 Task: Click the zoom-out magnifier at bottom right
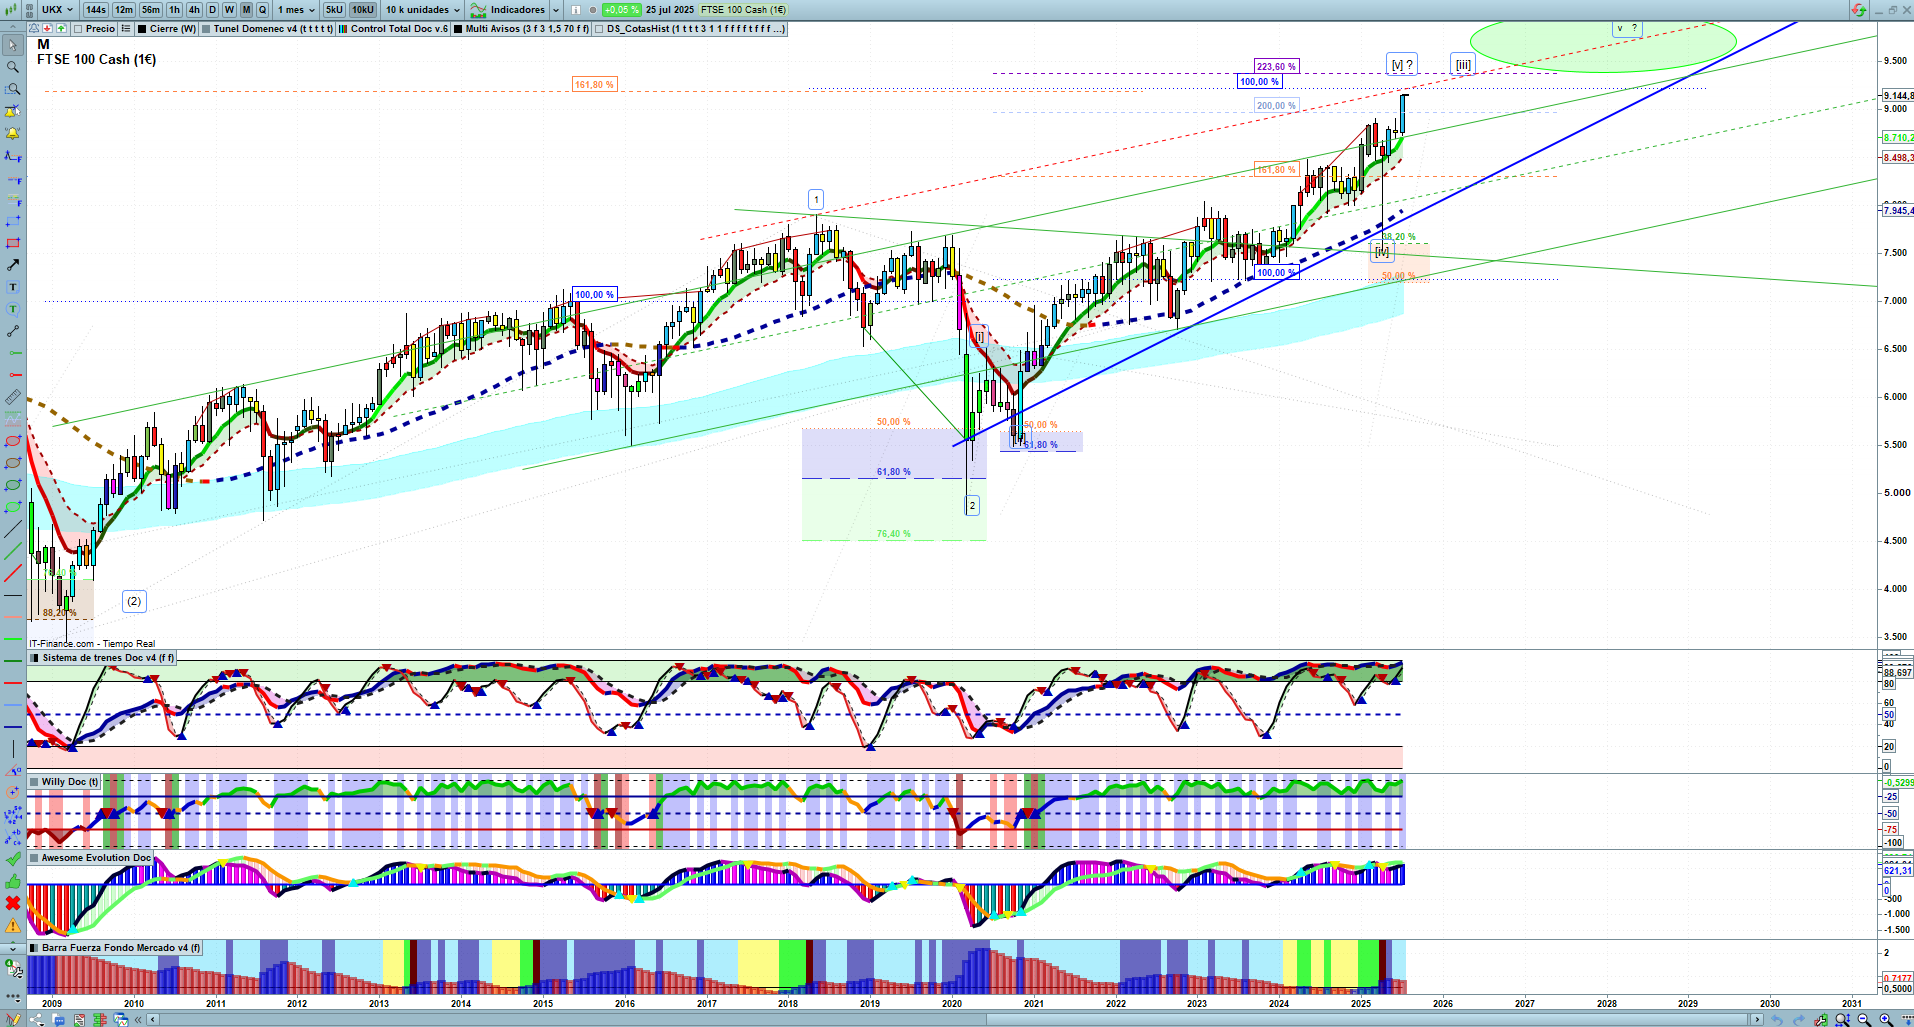tap(1864, 1019)
